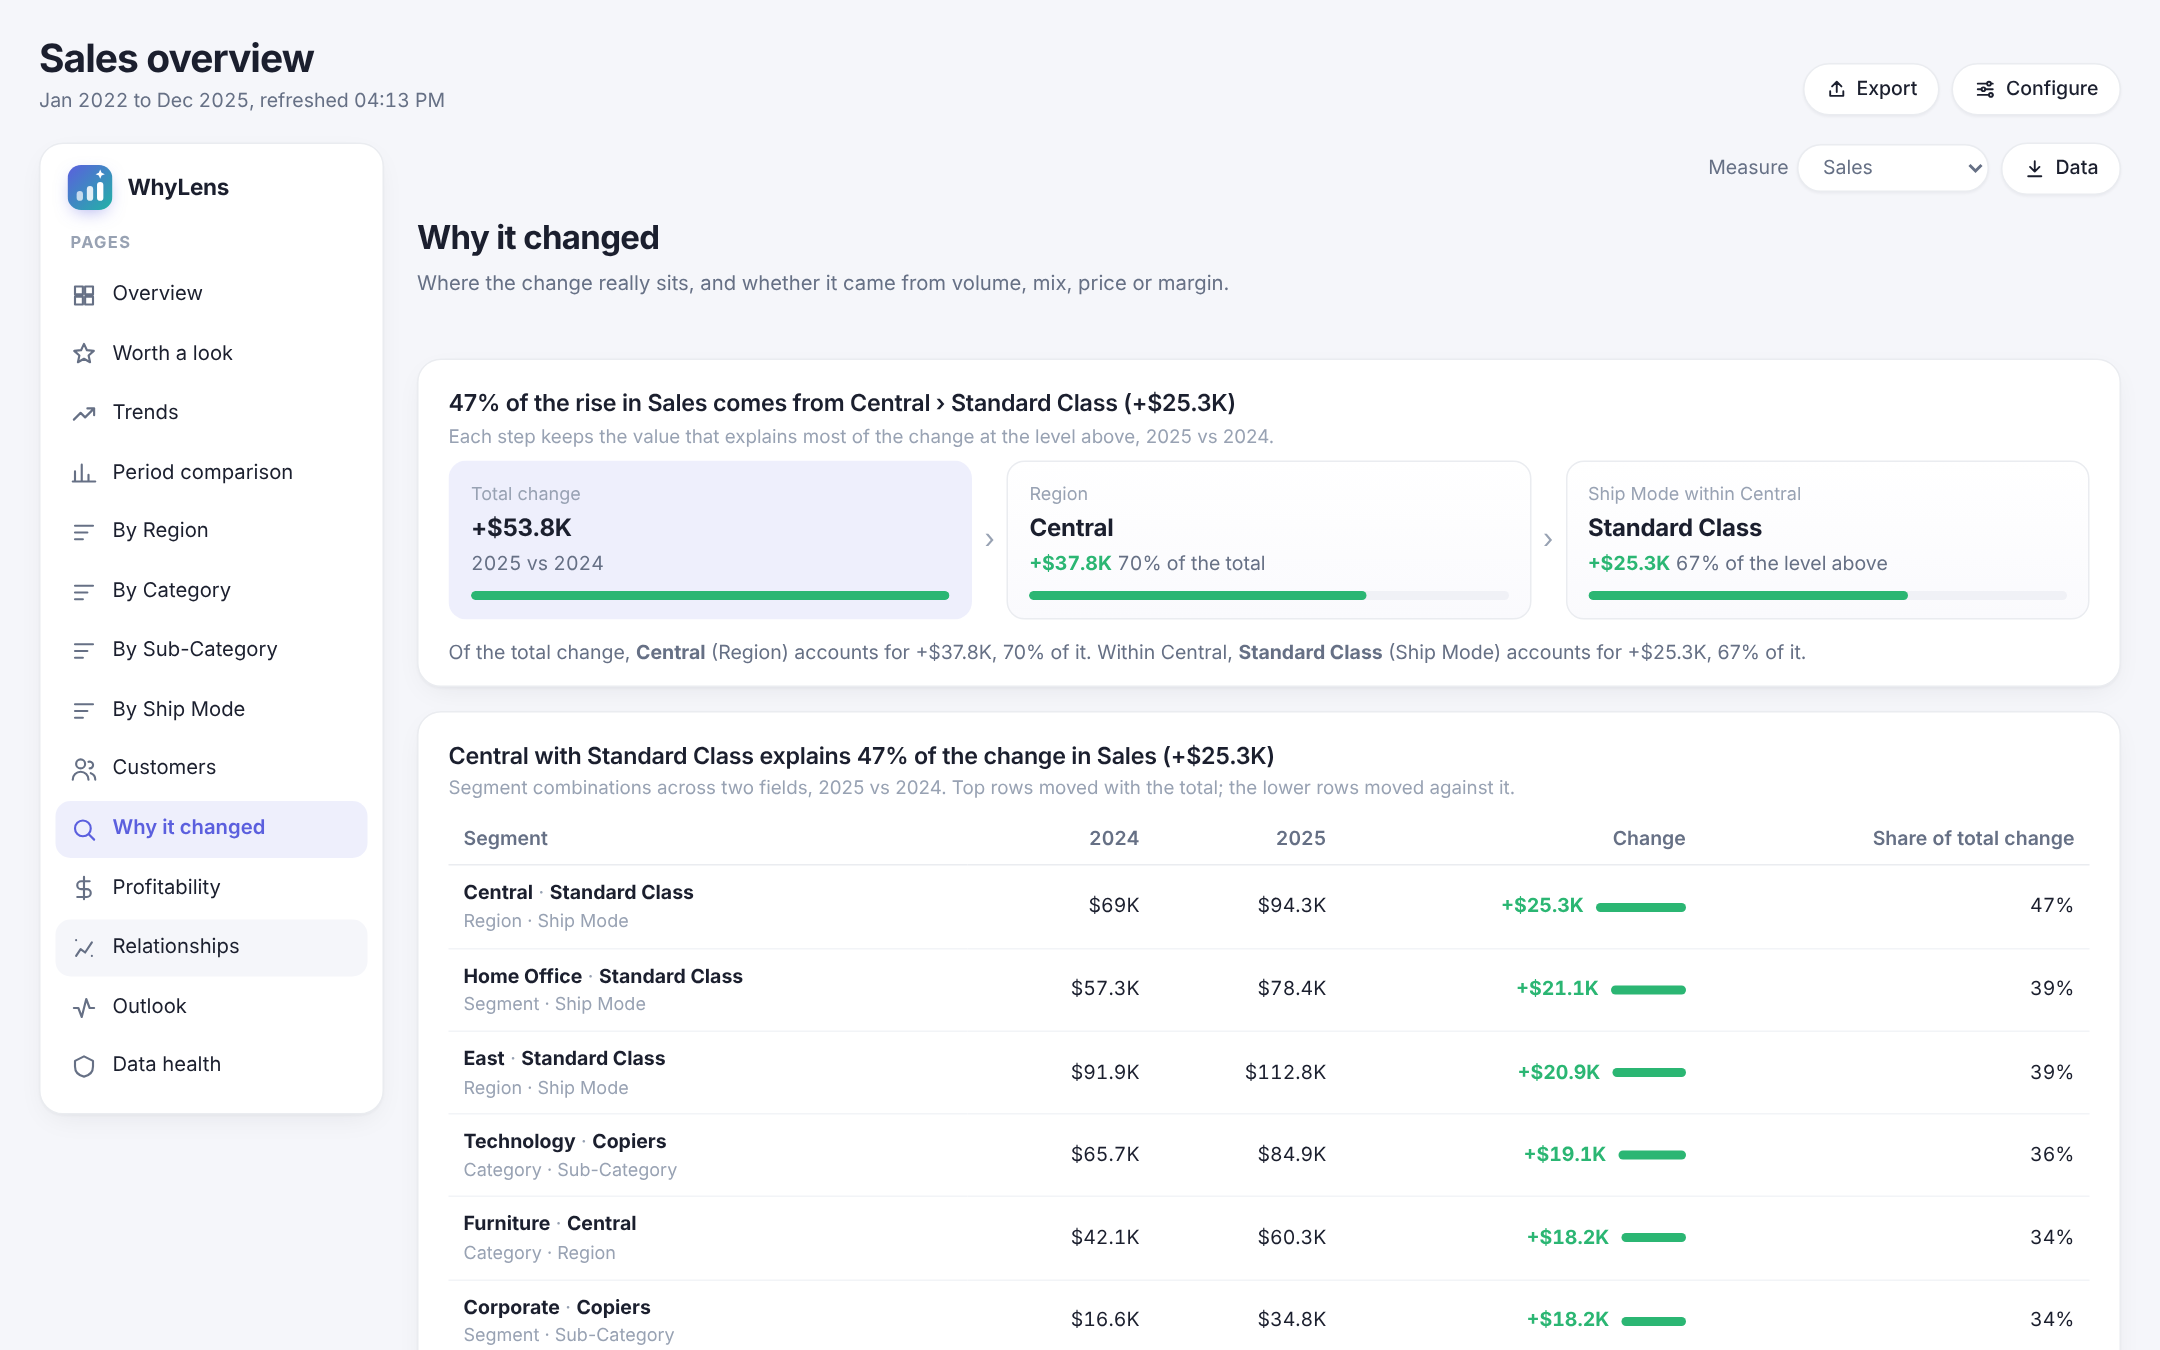Click the Change column header

point(1649,838)
